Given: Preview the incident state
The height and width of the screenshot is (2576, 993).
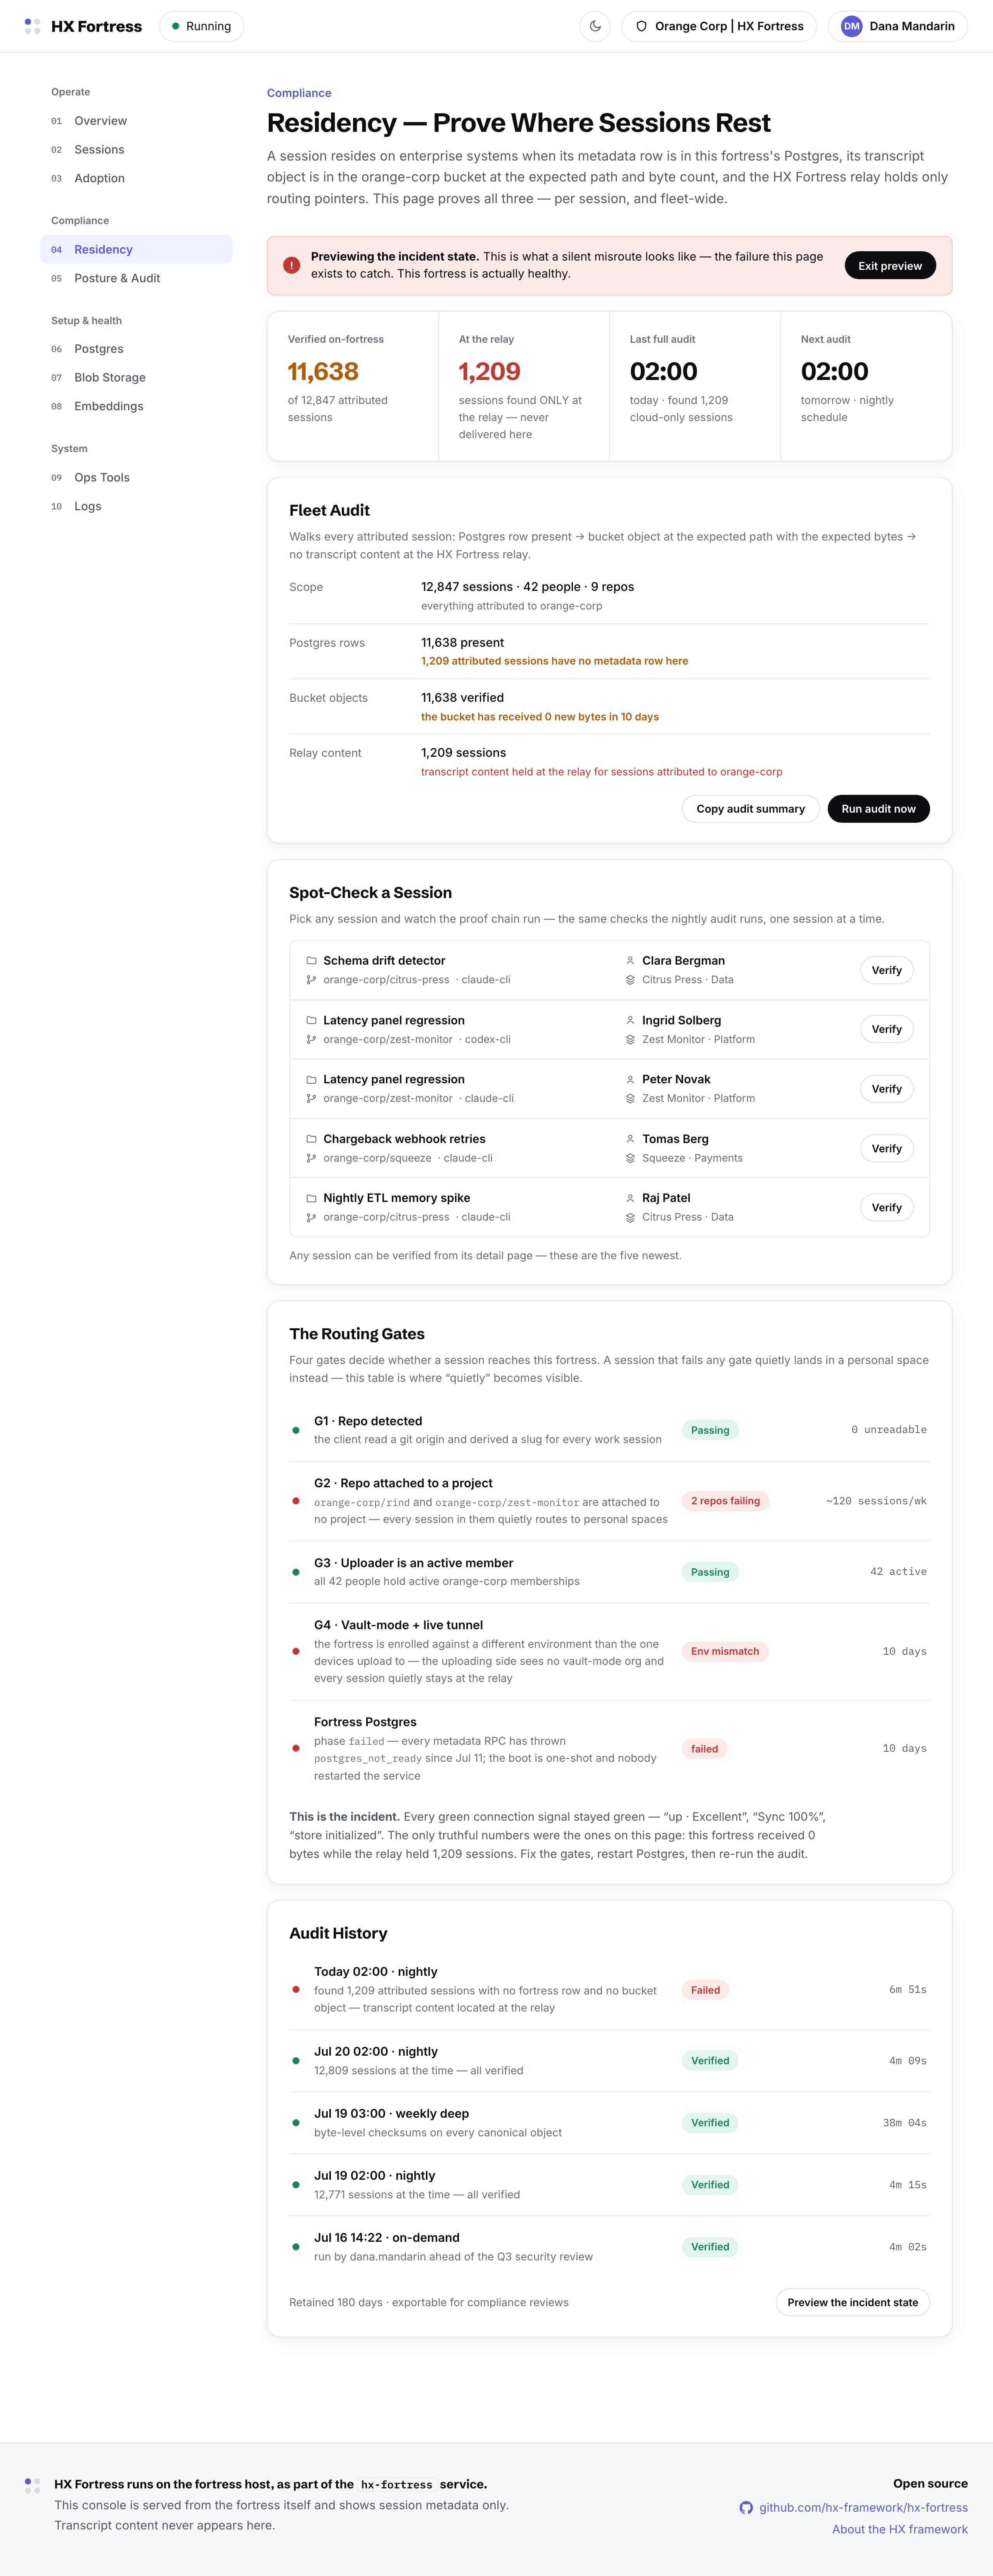Looking at the screenshot, I should [852, 2302].
